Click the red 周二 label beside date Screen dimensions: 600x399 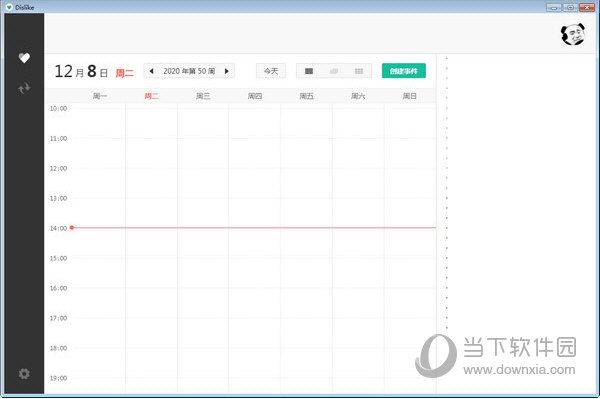[x=125, y=73]
